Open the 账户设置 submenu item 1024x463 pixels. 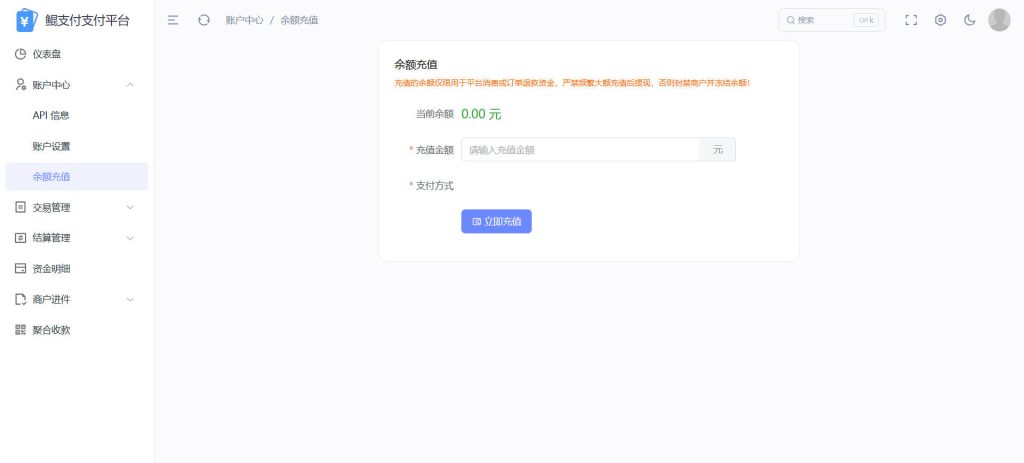pyautogui.click(x=76, y=146)
